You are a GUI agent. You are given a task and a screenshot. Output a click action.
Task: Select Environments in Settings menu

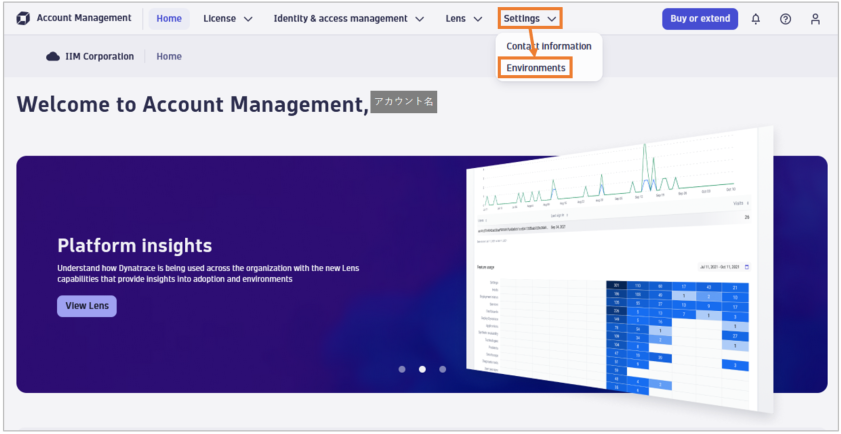tap(535, 68)
